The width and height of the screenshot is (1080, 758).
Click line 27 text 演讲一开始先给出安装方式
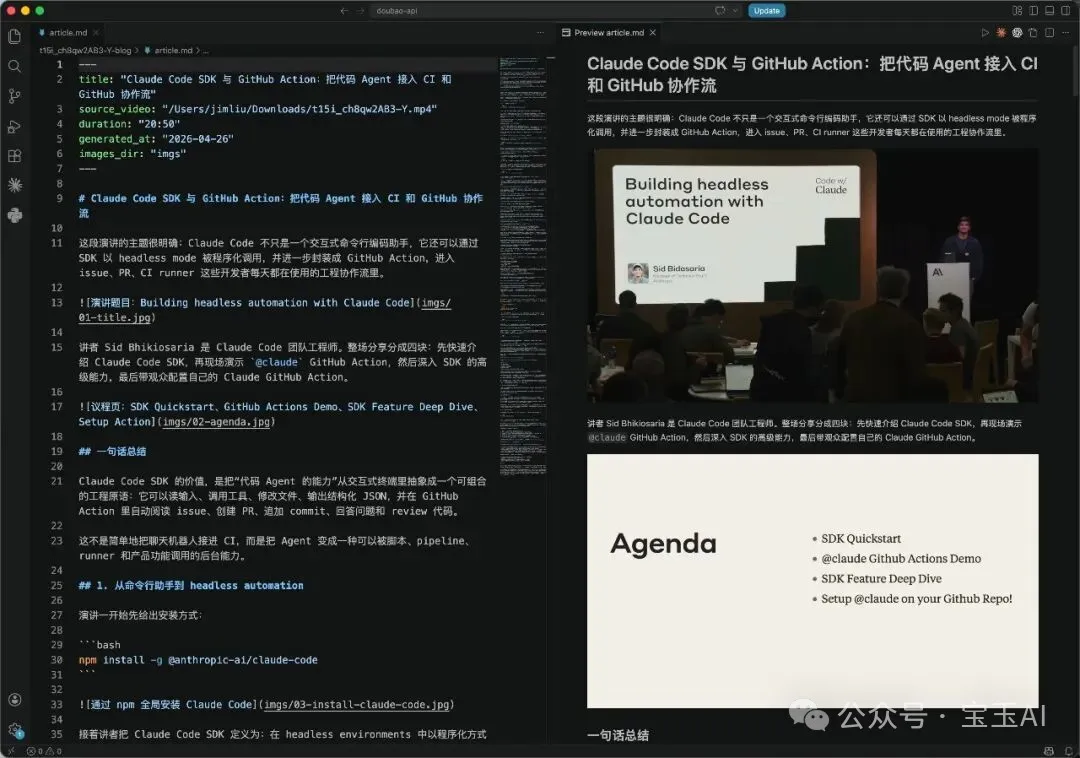click(x=140, y=615)
